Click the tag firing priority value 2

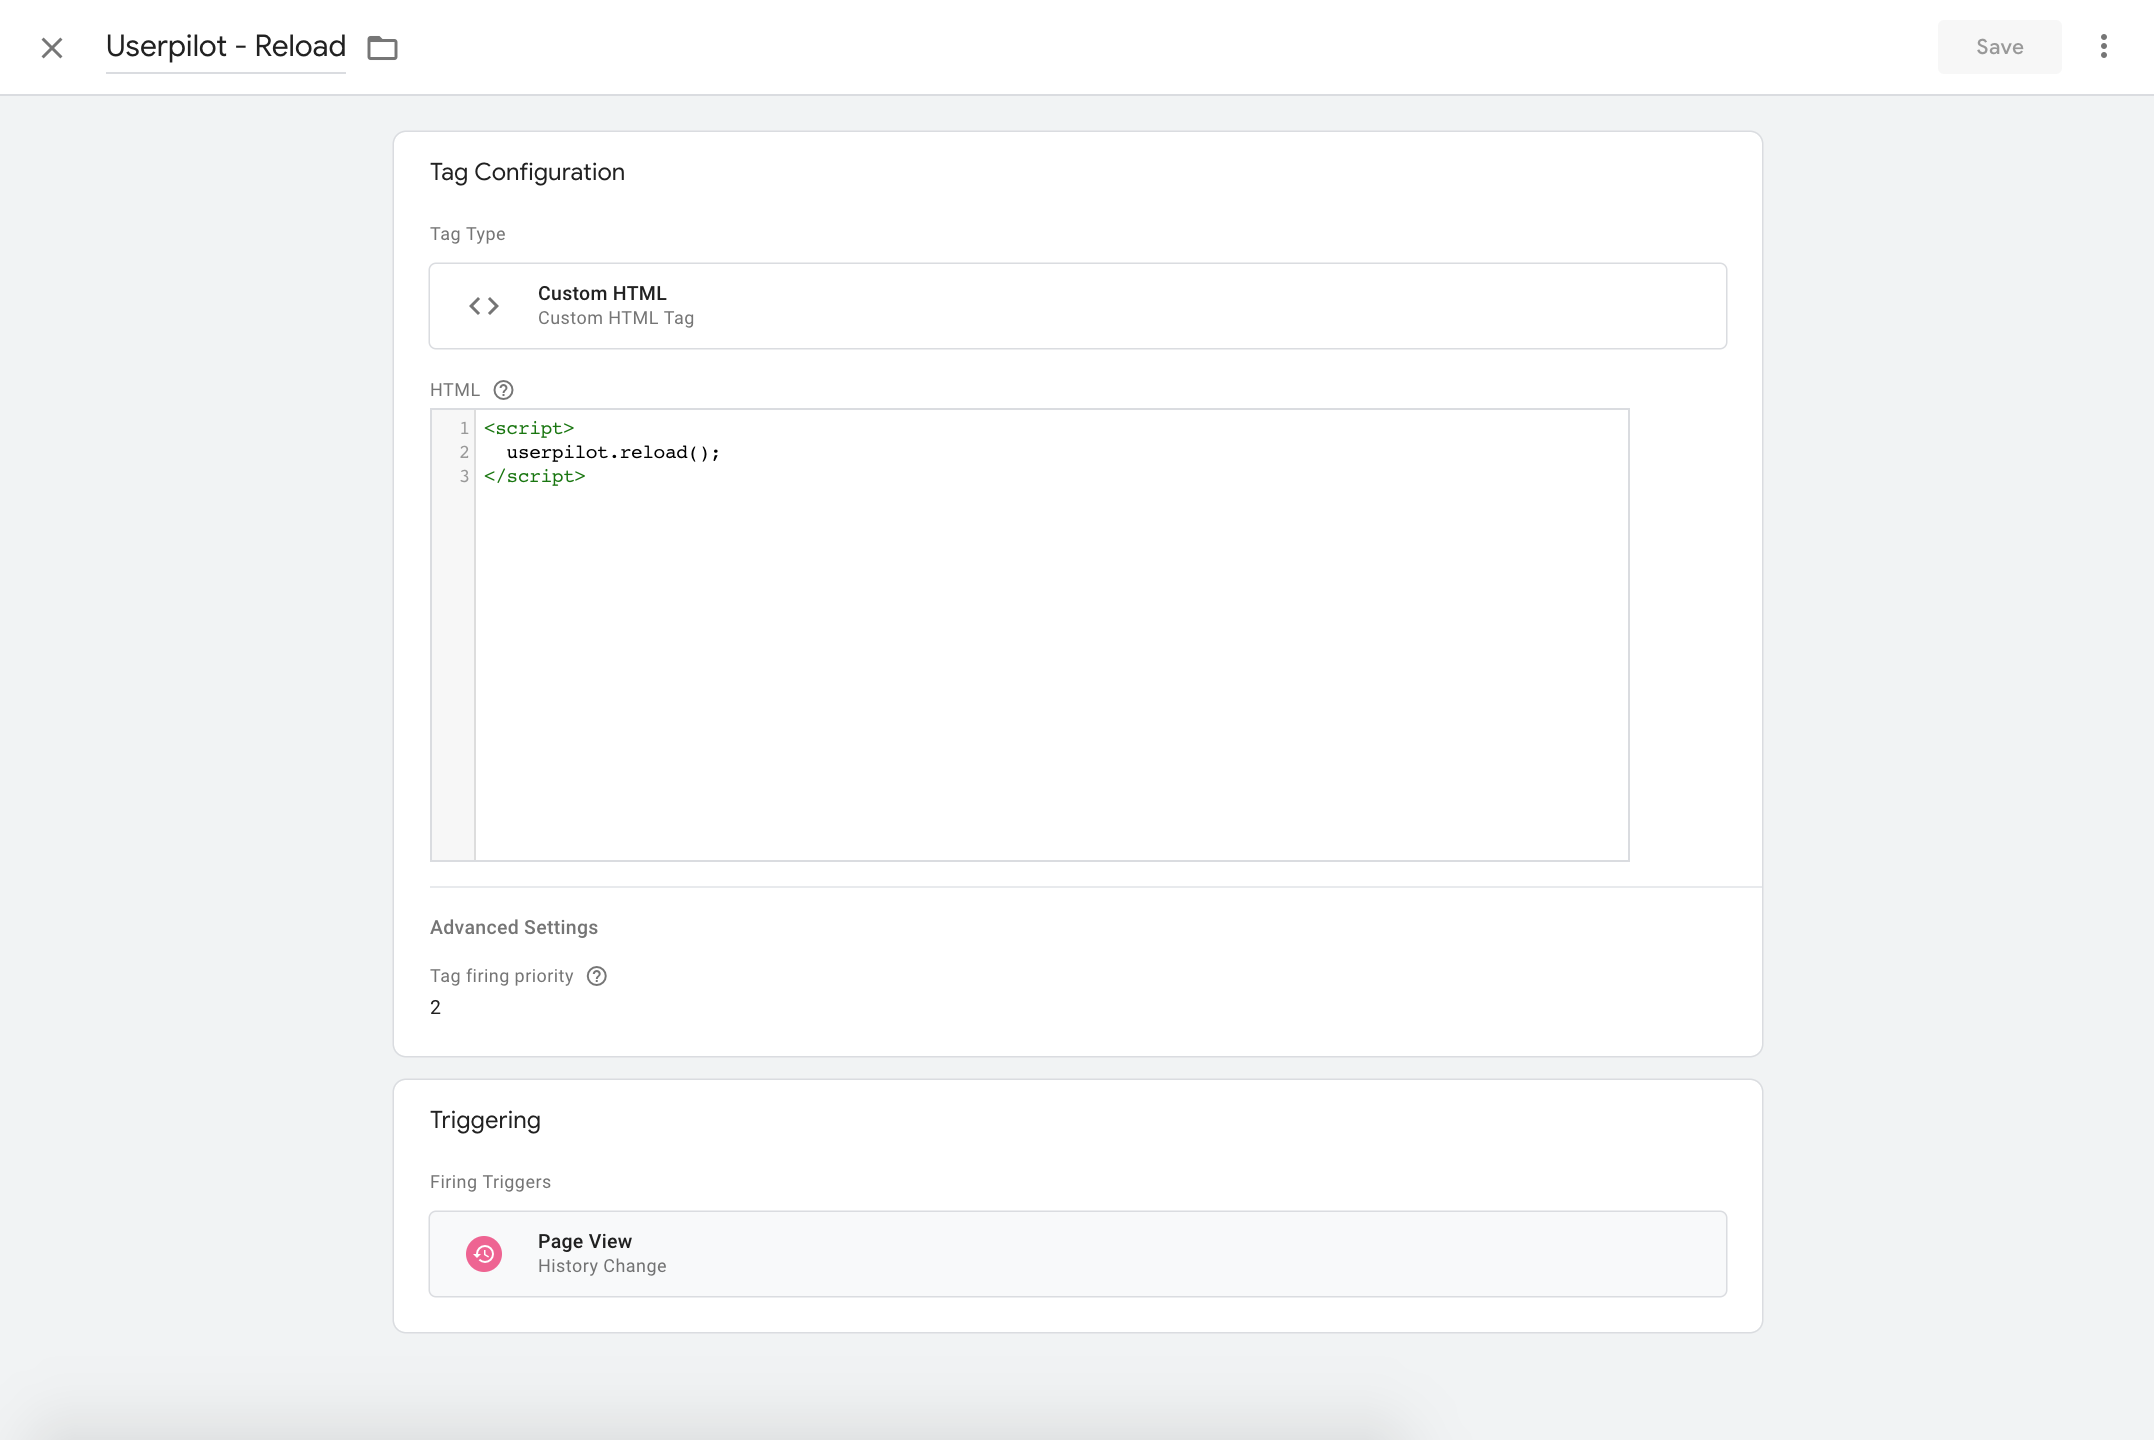click(x=436, y=1007)
